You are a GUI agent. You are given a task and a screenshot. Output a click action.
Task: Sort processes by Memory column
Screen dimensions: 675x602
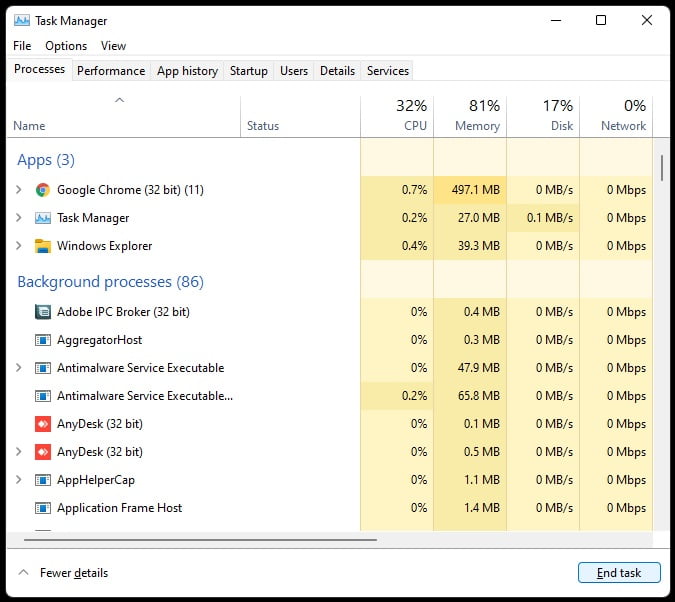pyautogui.click(x=470, y=117)
